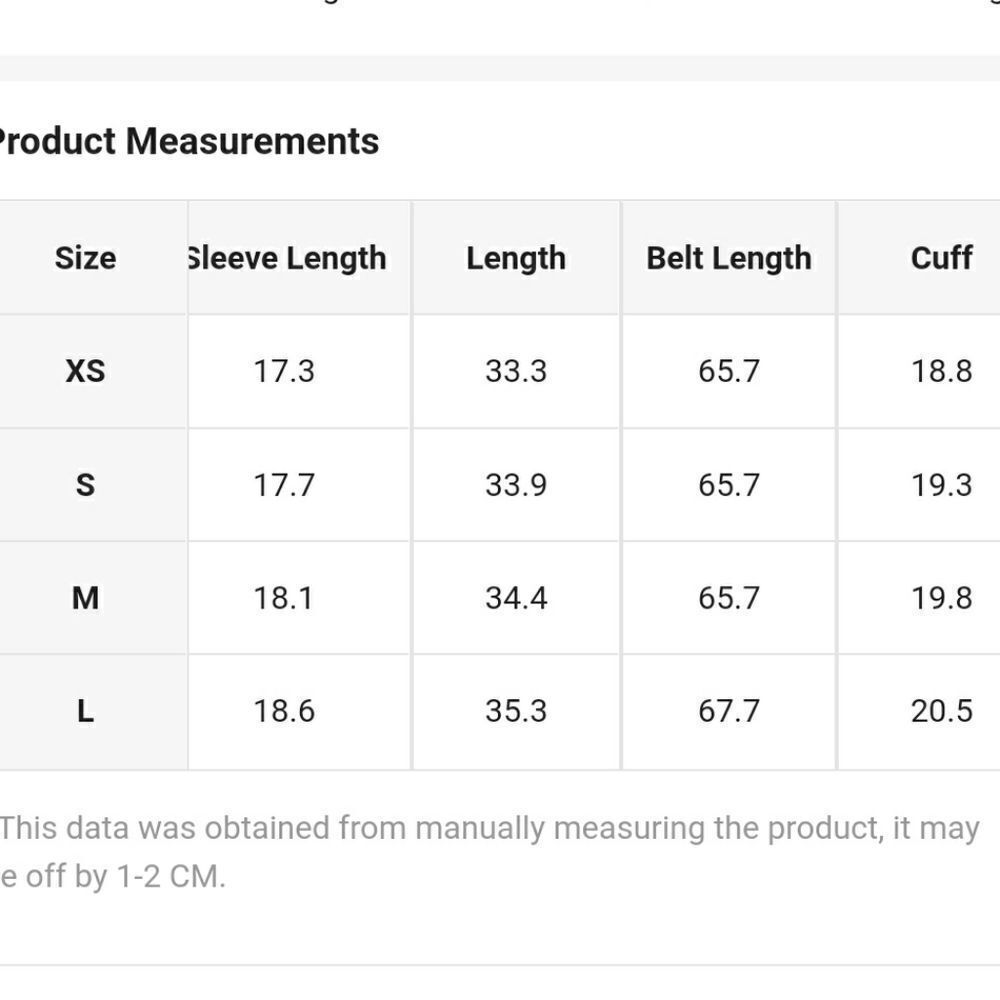Click the Cuff column header

941,258
